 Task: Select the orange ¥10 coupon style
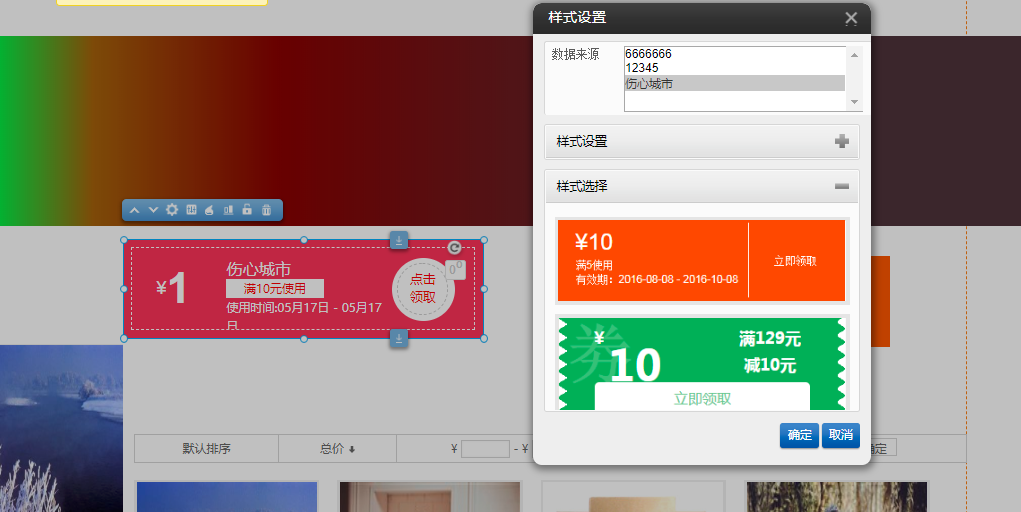[701, 260]
